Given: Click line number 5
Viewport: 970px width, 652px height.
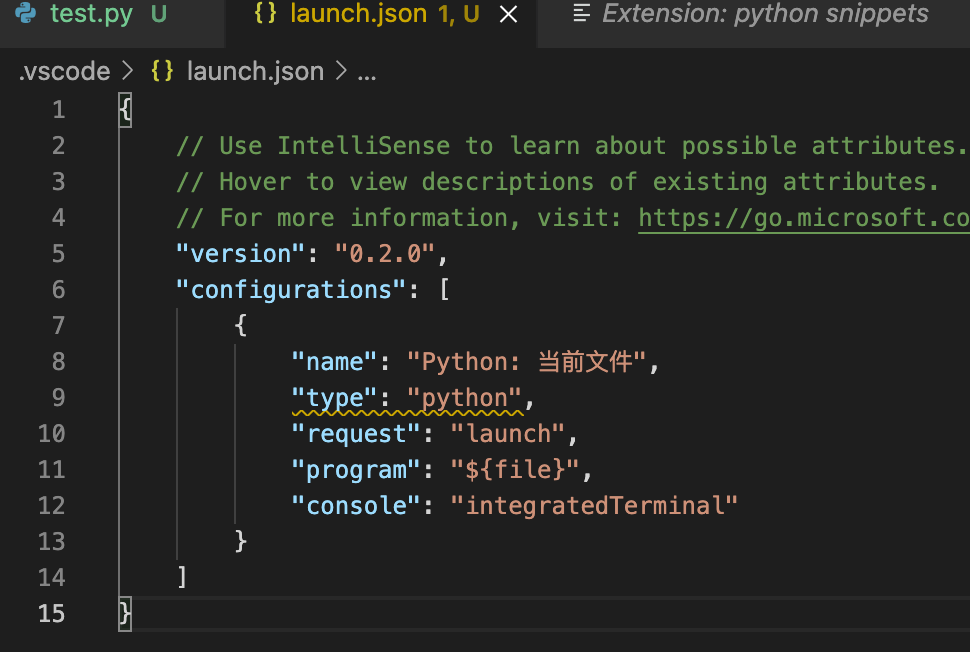Looking at the screenshot, I should pyautogui.click(x=57, y=253).
